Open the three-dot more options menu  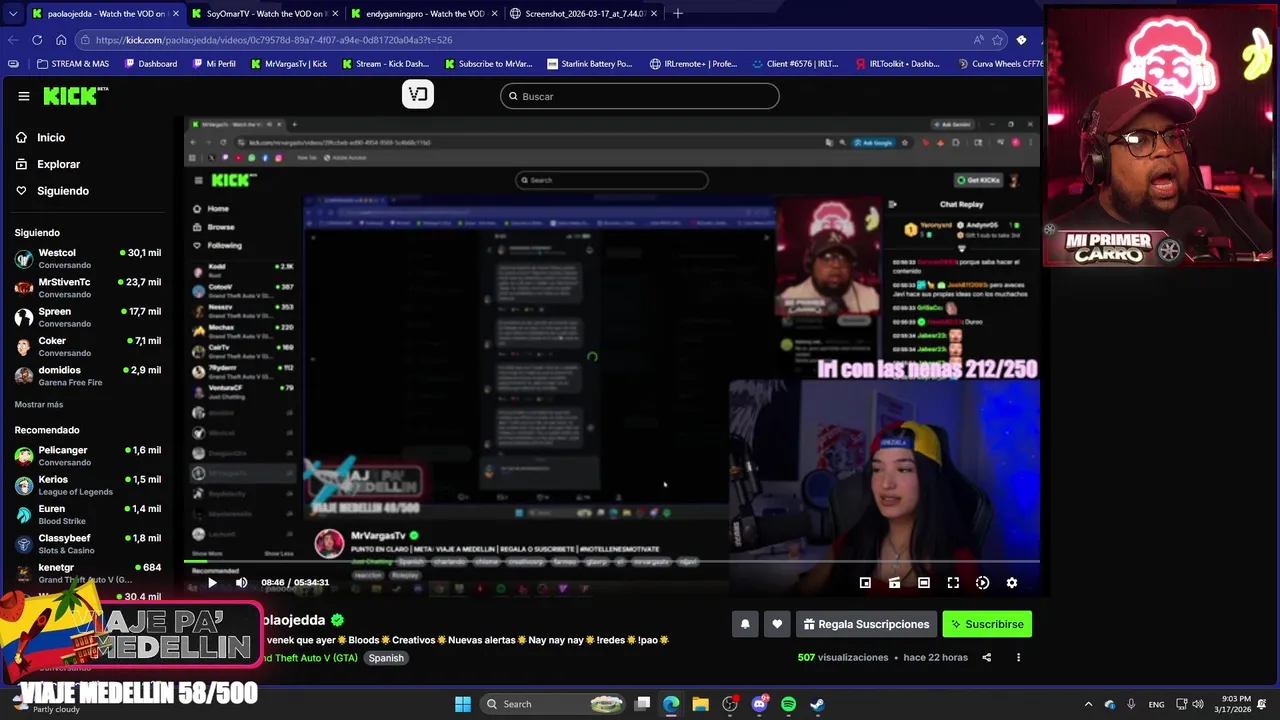pyautogui.click(x=1018, y=657)
